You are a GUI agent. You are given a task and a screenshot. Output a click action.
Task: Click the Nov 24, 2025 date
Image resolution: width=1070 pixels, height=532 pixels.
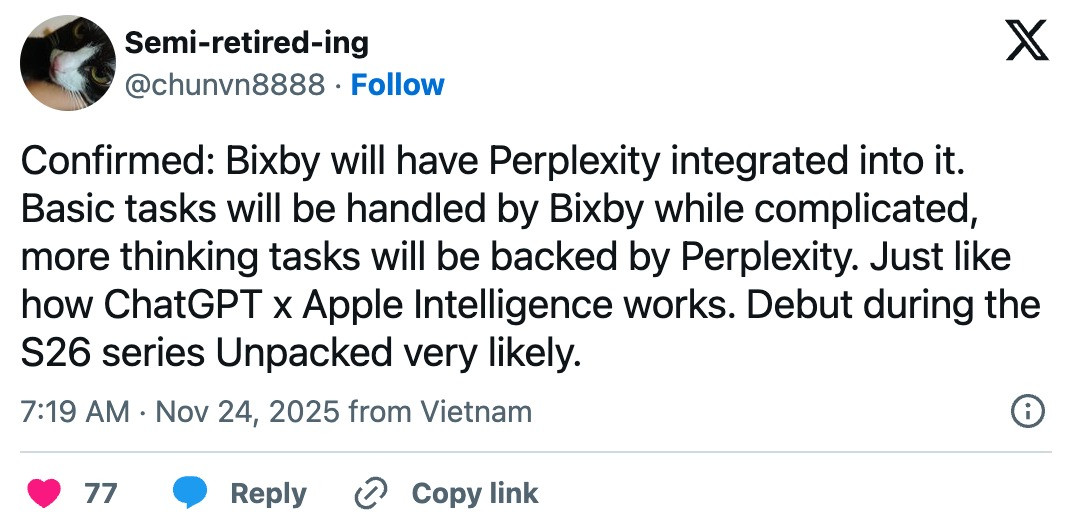248,411
